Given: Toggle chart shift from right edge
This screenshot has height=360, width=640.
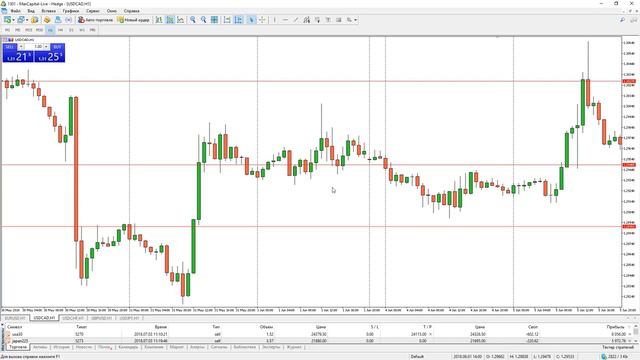Looking at the screenshot, I should [x=238, y=20].
